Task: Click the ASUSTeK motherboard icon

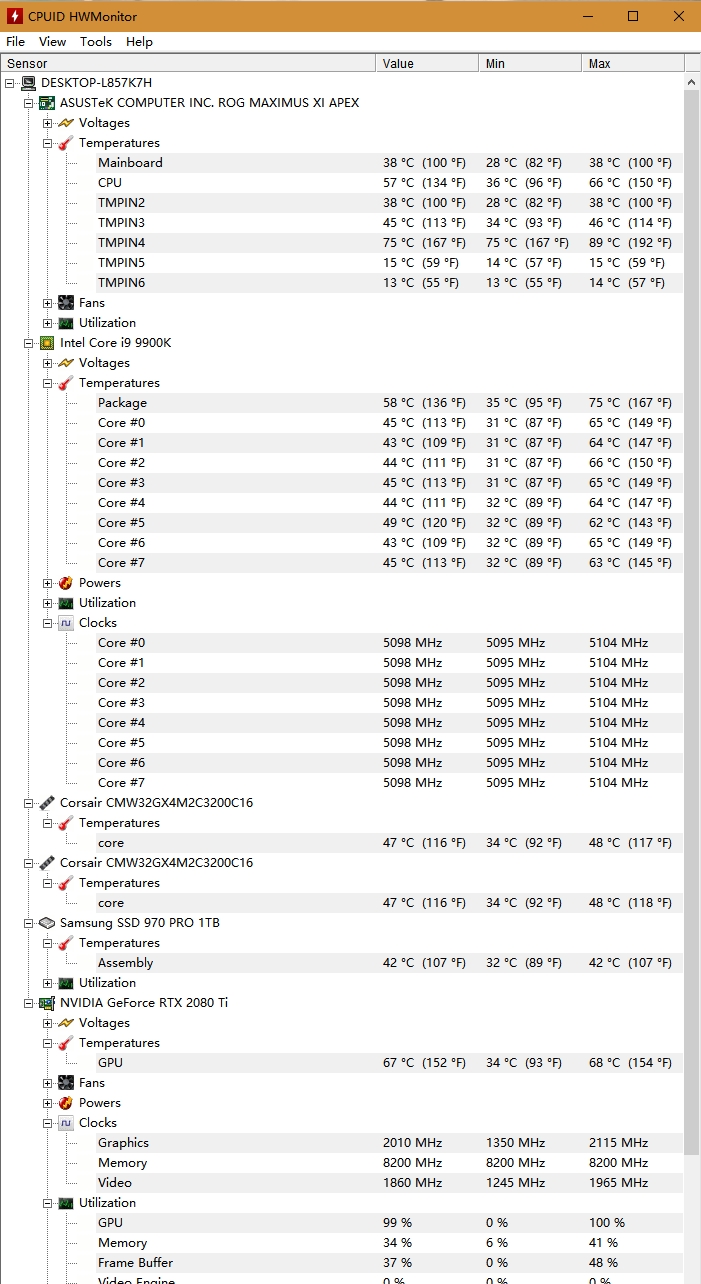Action: coord(47,103)
